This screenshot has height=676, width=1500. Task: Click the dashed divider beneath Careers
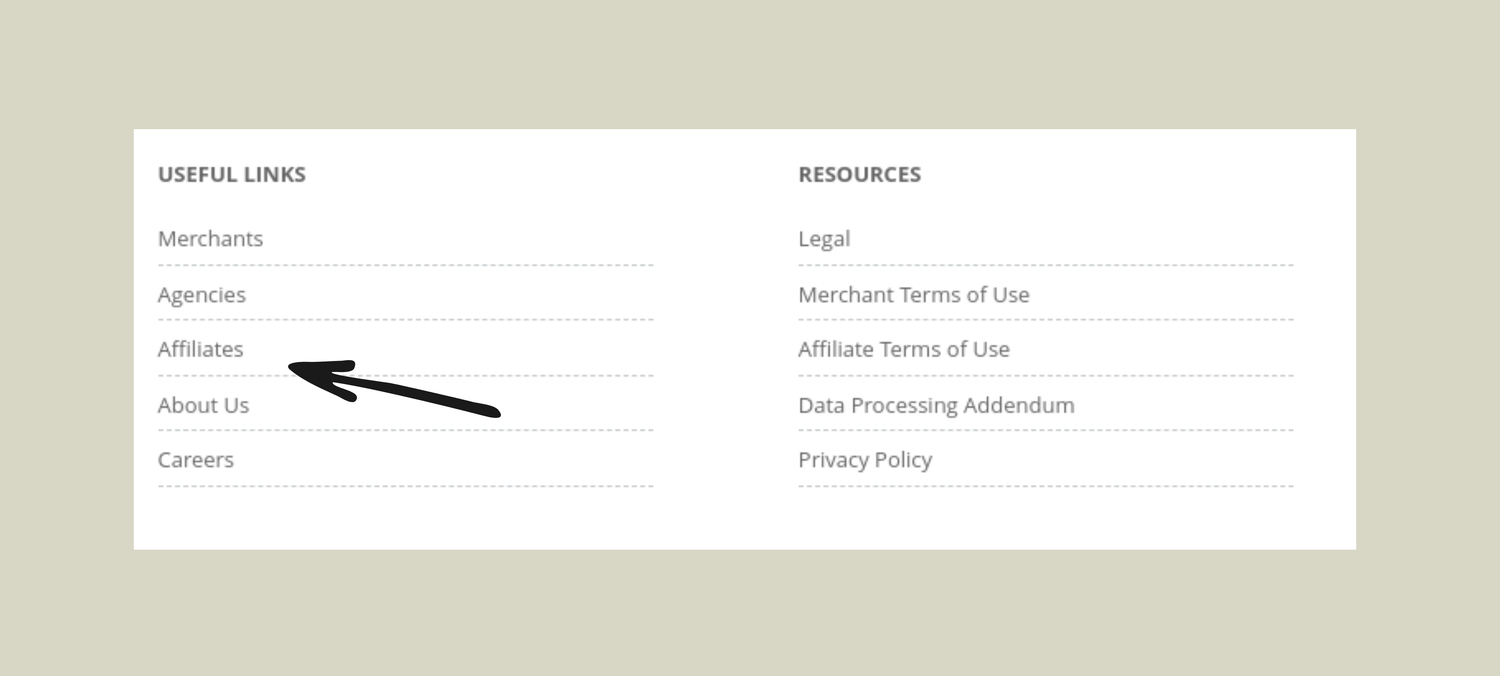click(405, 487)
